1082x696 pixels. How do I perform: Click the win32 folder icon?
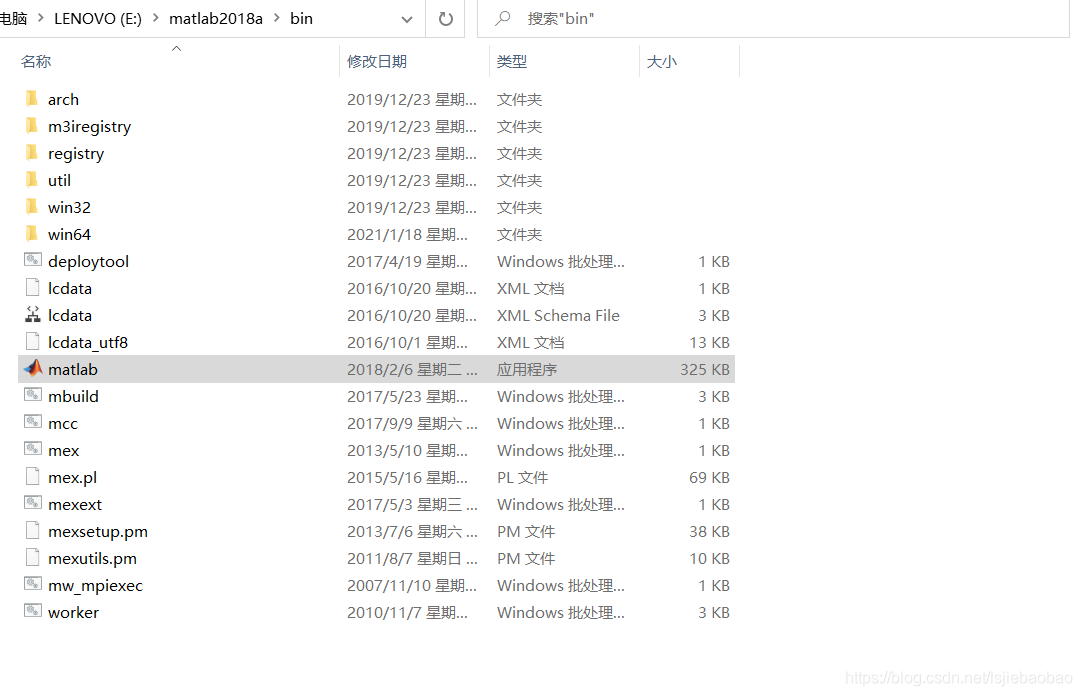click(x=32, y=206)
